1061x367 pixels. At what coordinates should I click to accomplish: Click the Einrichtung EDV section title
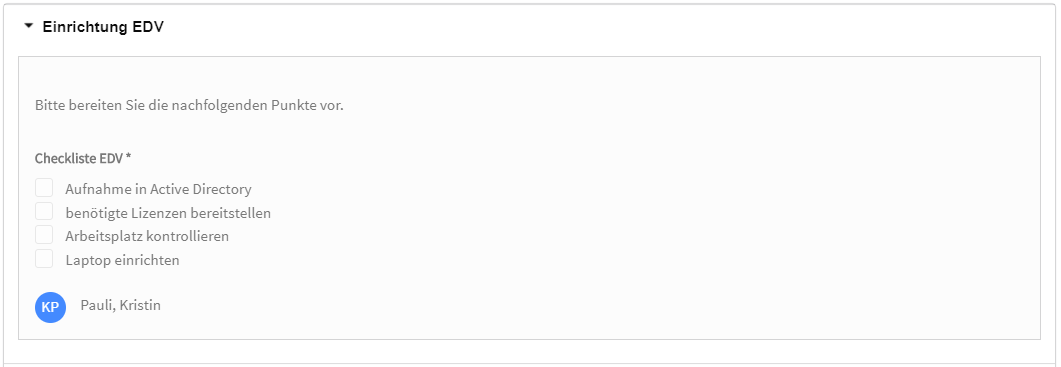click(x=103, y=27)
